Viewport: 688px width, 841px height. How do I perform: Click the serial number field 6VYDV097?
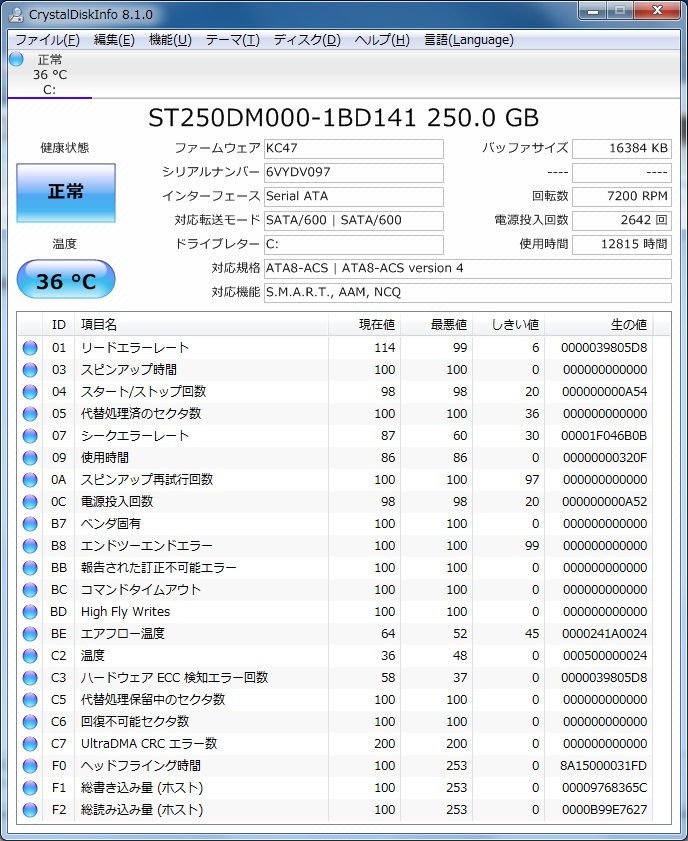point(354,173)
